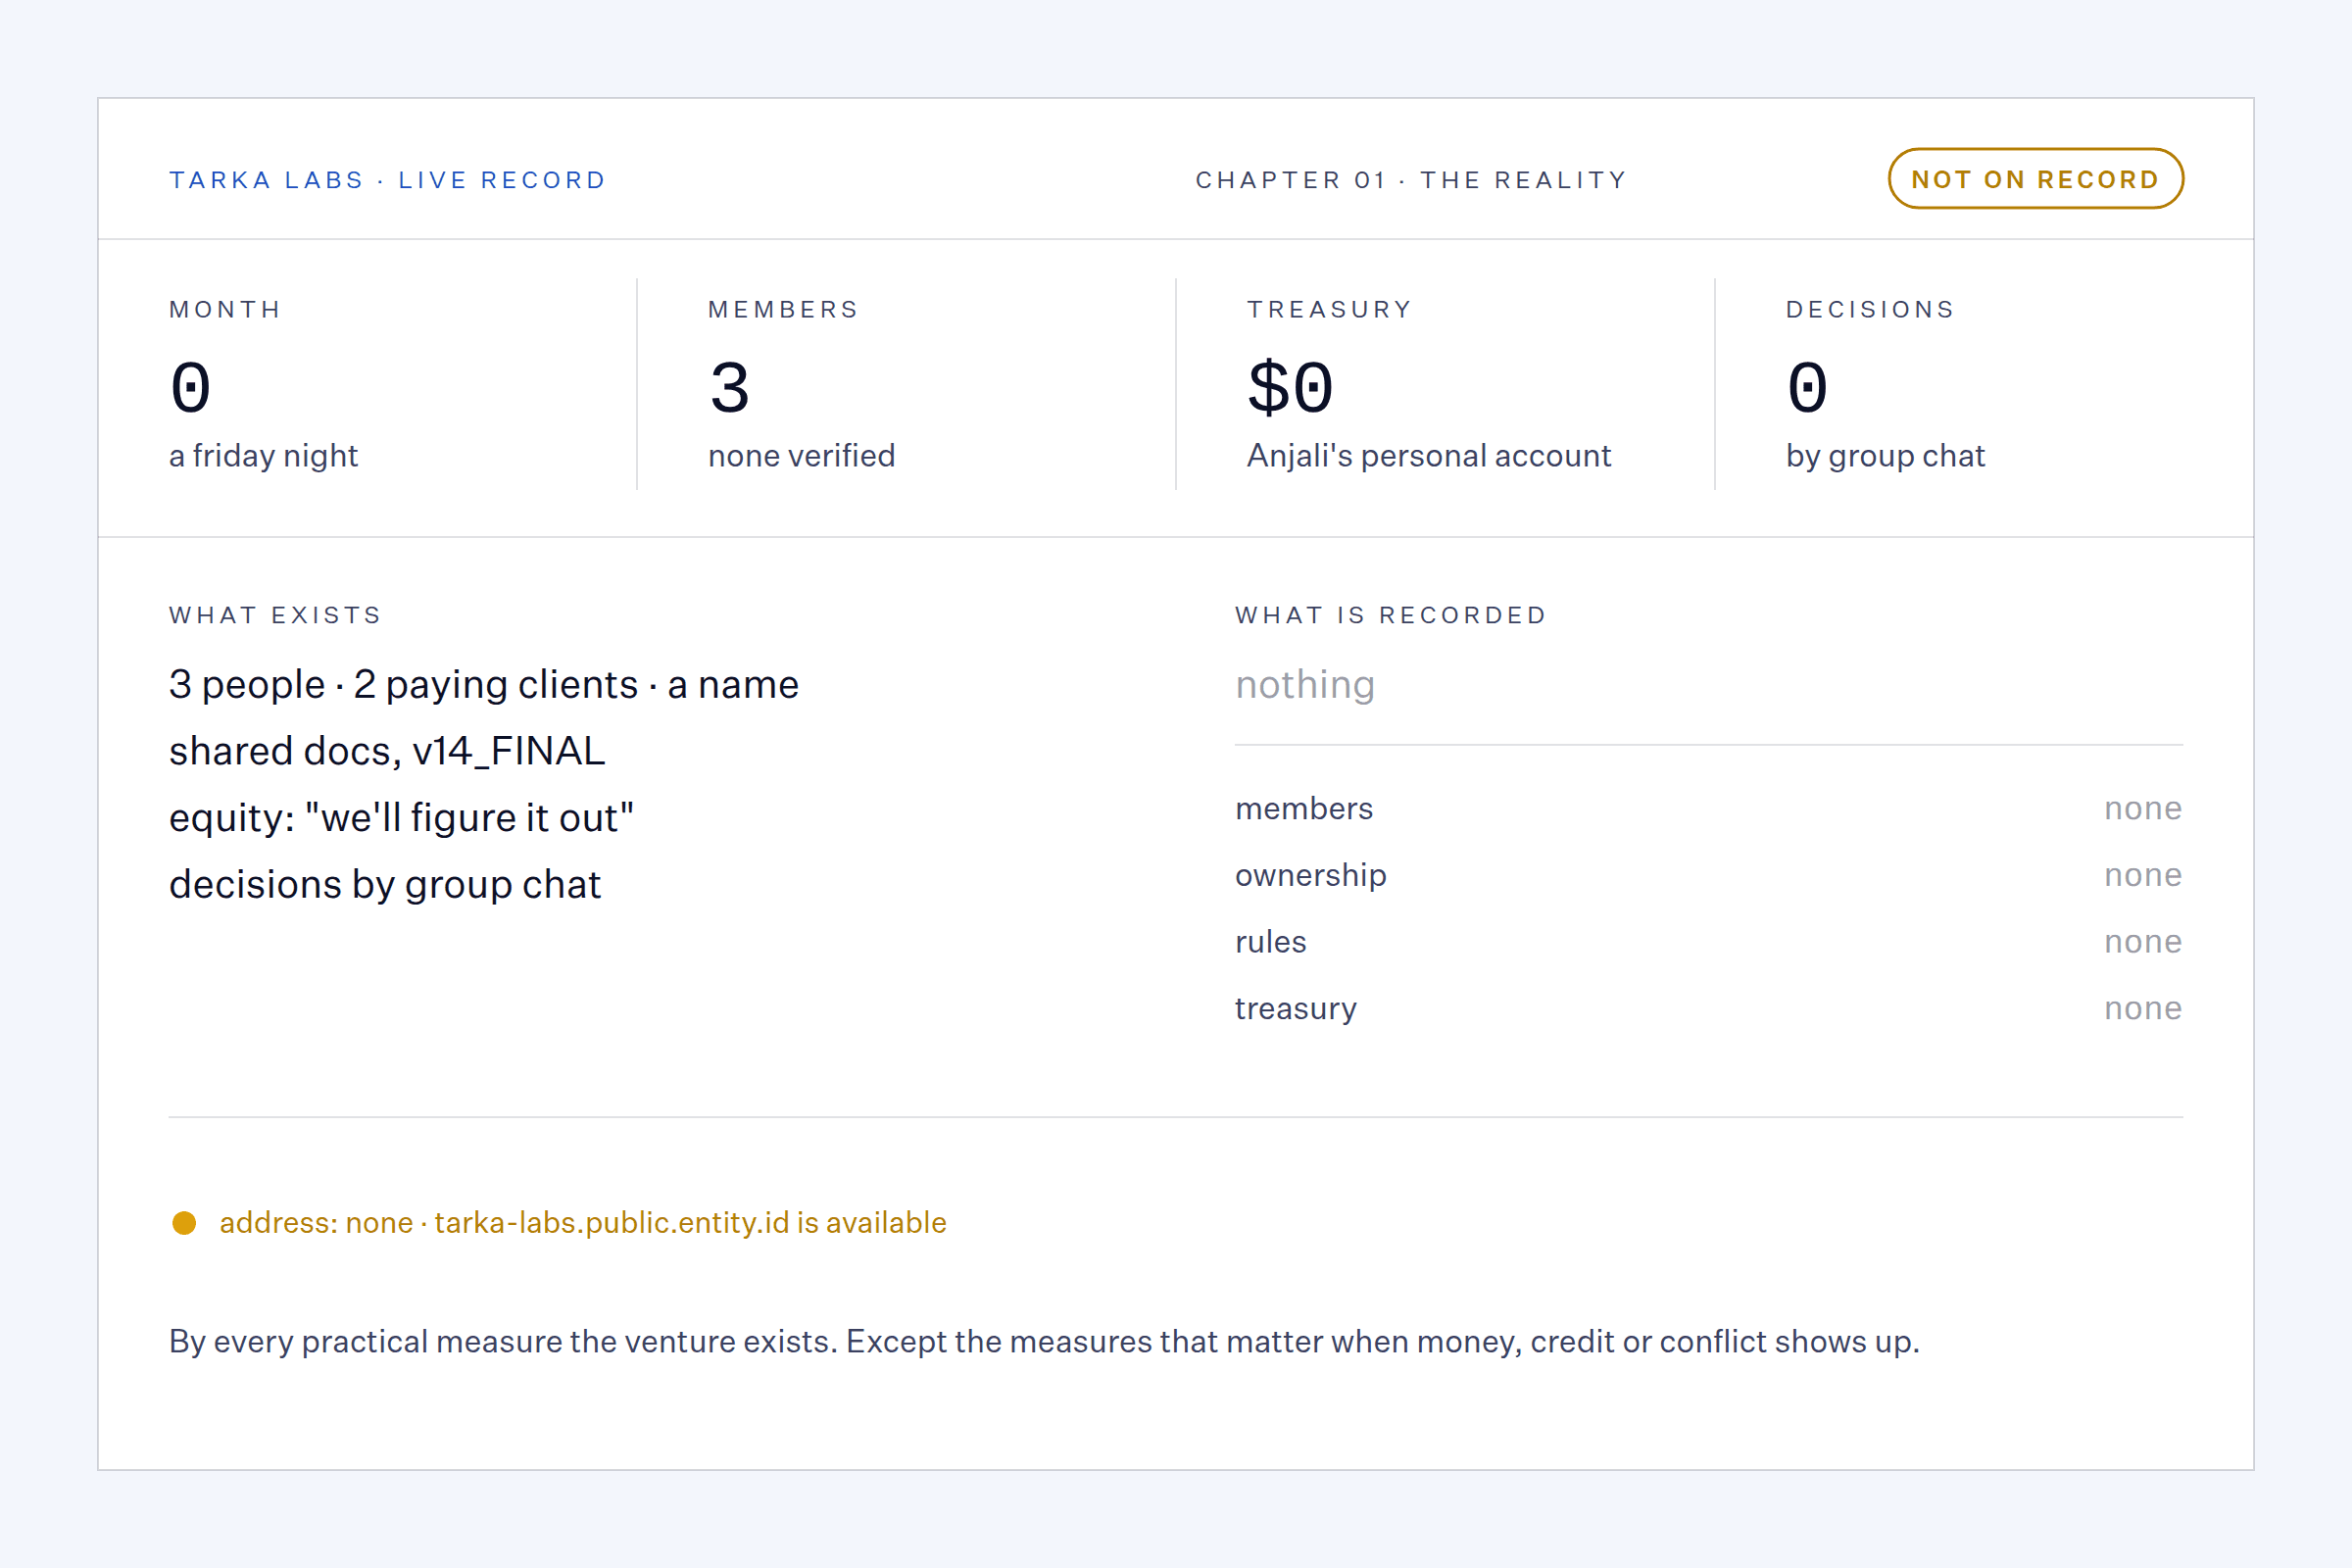Click the tarka-labs.public.entity.id availability line
This screenshot has height=1568, width=2352.
coord(583,1222)
